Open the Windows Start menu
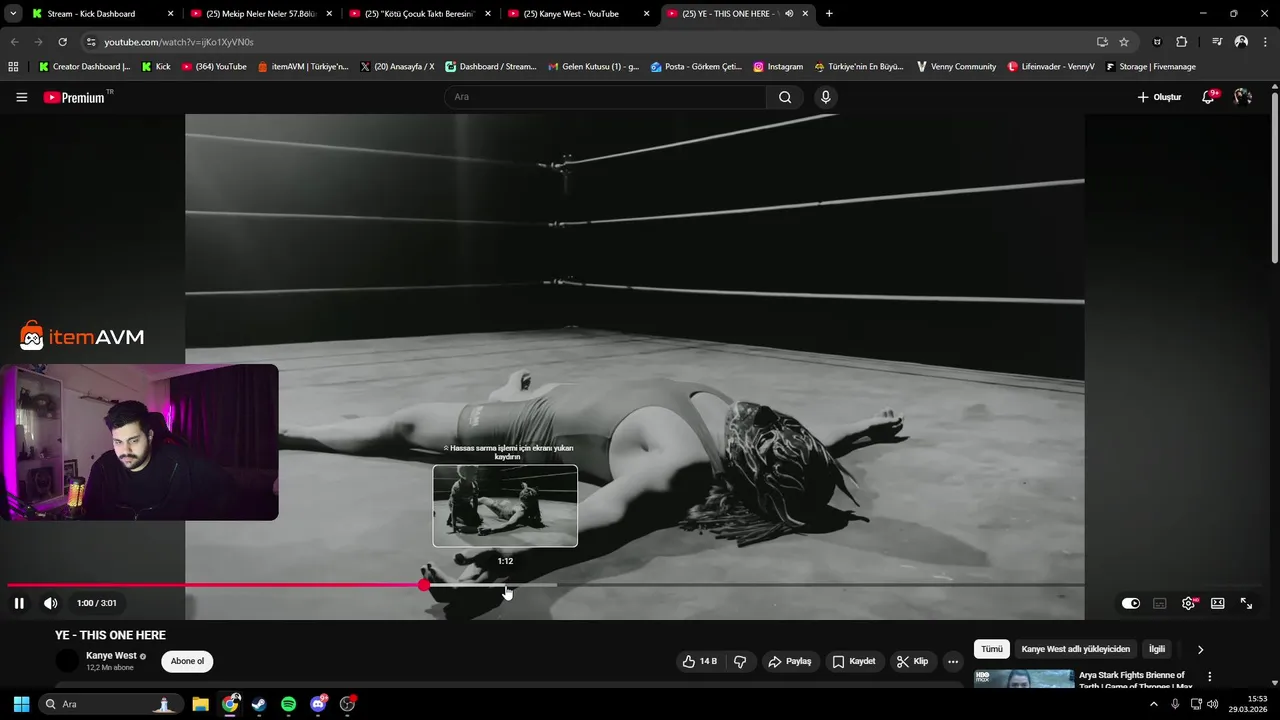The width and height of the screenshot is (1280, 720). pos(21,704)
